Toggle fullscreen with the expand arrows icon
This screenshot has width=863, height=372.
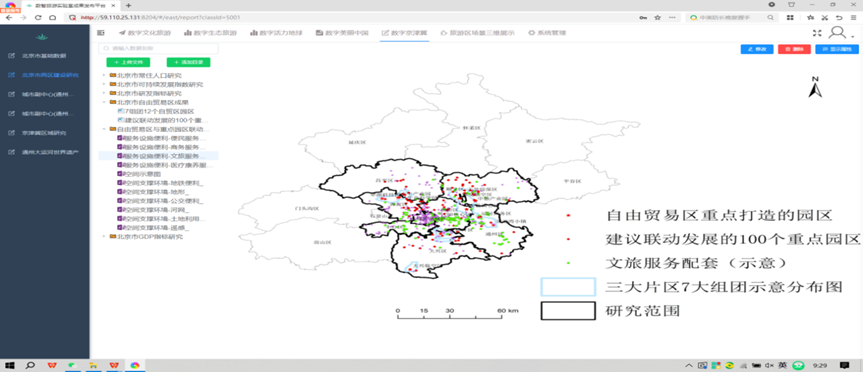(817, 33)
